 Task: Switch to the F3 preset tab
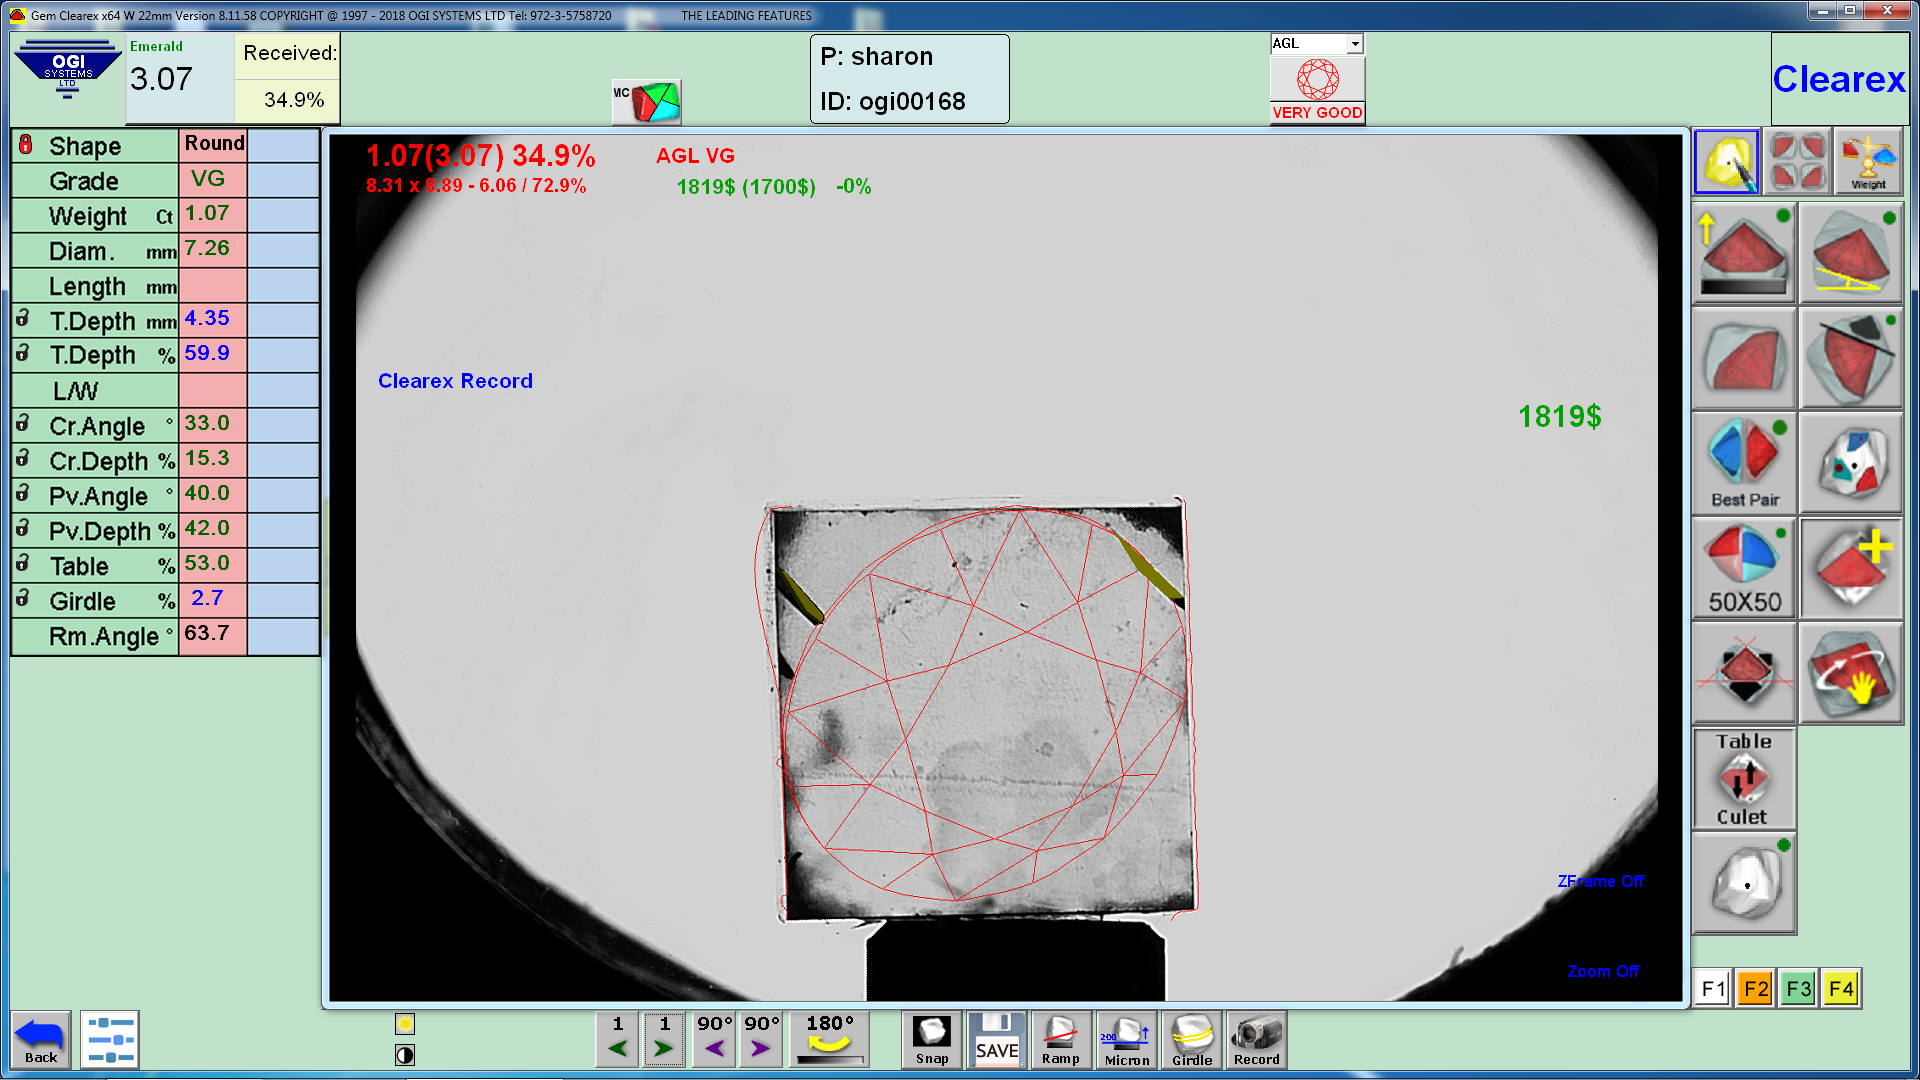click(1798, 989)
